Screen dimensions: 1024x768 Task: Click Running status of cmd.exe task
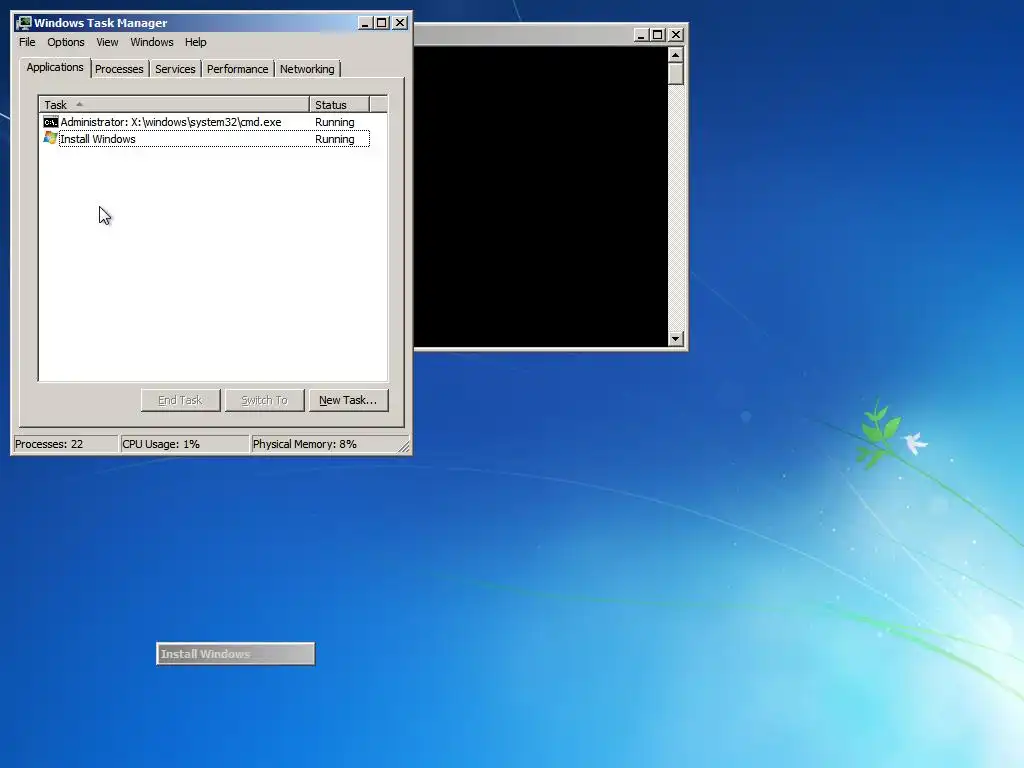coord(334,122)
